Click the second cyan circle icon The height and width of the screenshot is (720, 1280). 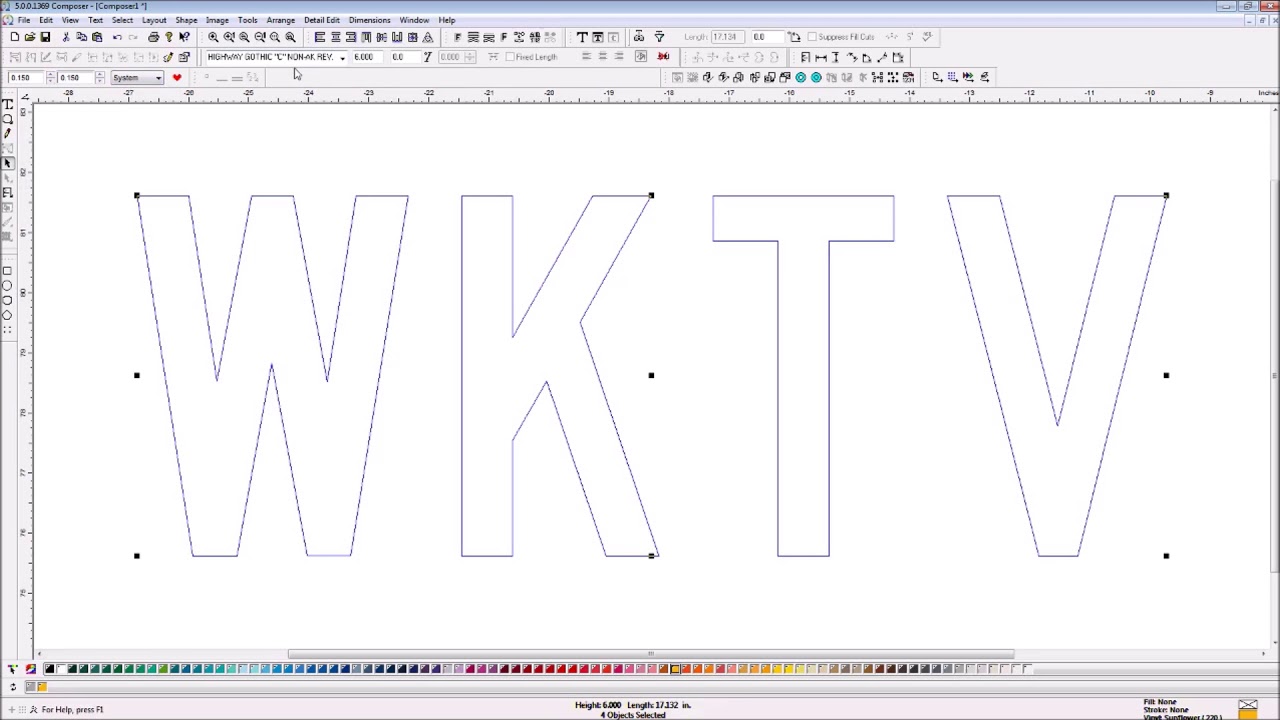pos(816,77)
